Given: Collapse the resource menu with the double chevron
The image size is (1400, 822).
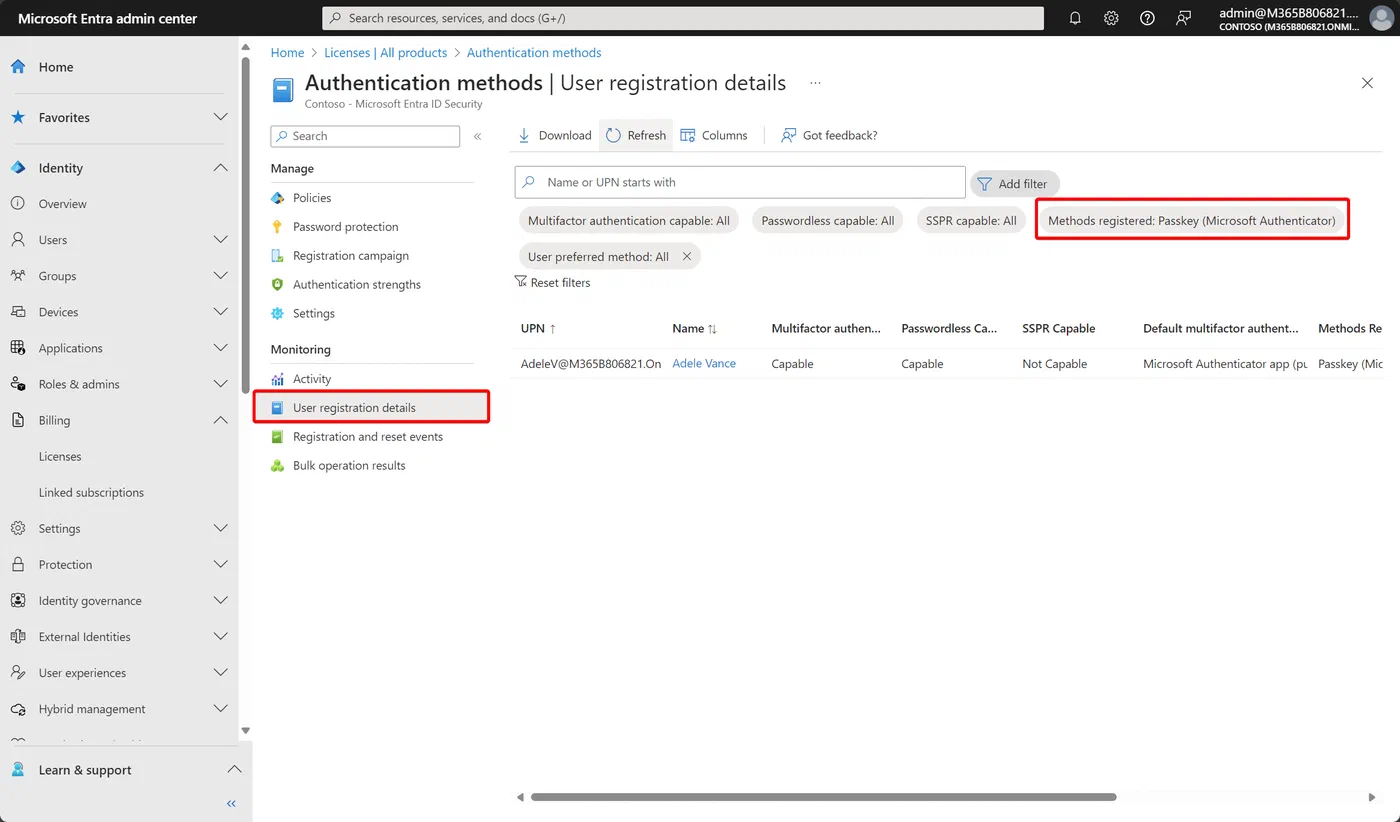Looking at the screenshot, I should [x=478, y=136].
